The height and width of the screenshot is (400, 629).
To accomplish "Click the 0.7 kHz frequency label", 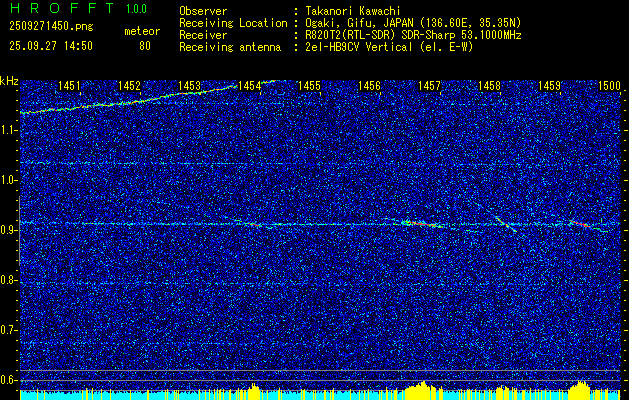I will 8,330.
